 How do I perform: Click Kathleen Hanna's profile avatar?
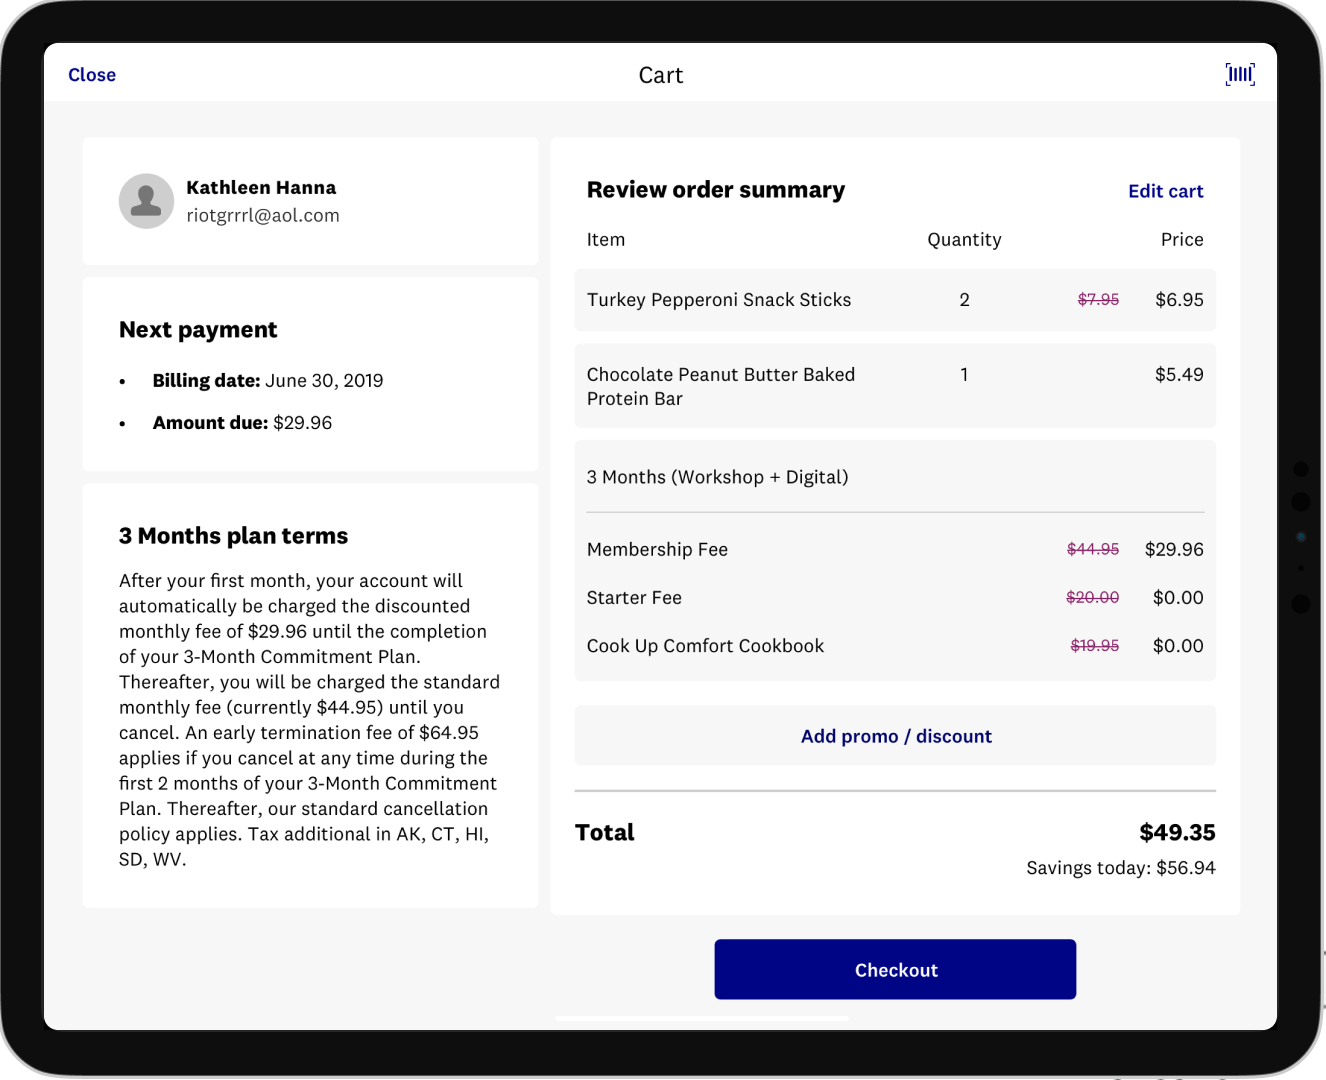pyautogui.click(x=146, y=201)
